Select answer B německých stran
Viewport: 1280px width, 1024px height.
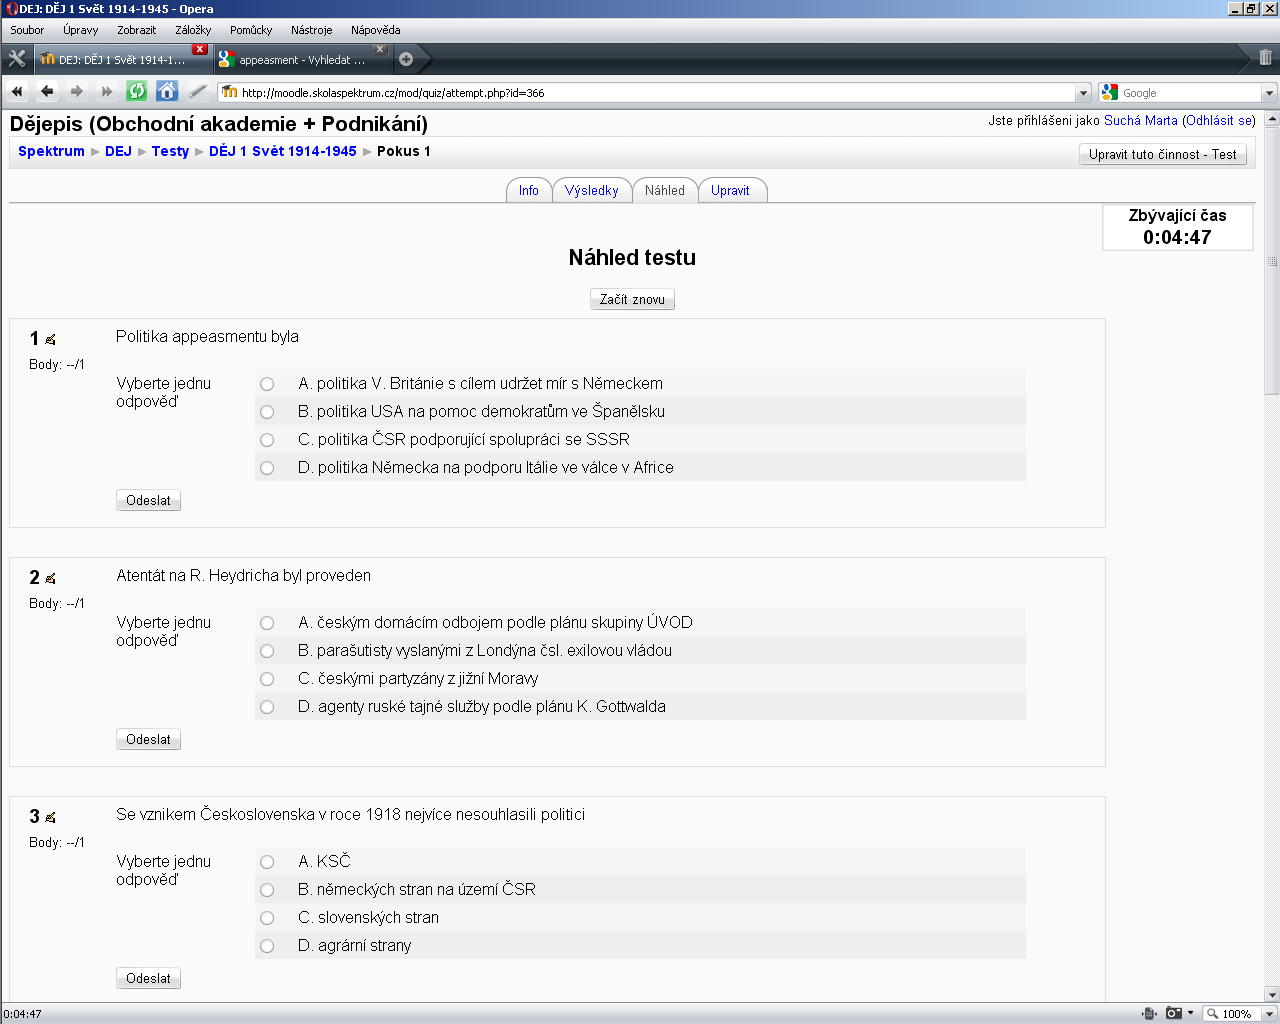(x=267, y=890)
